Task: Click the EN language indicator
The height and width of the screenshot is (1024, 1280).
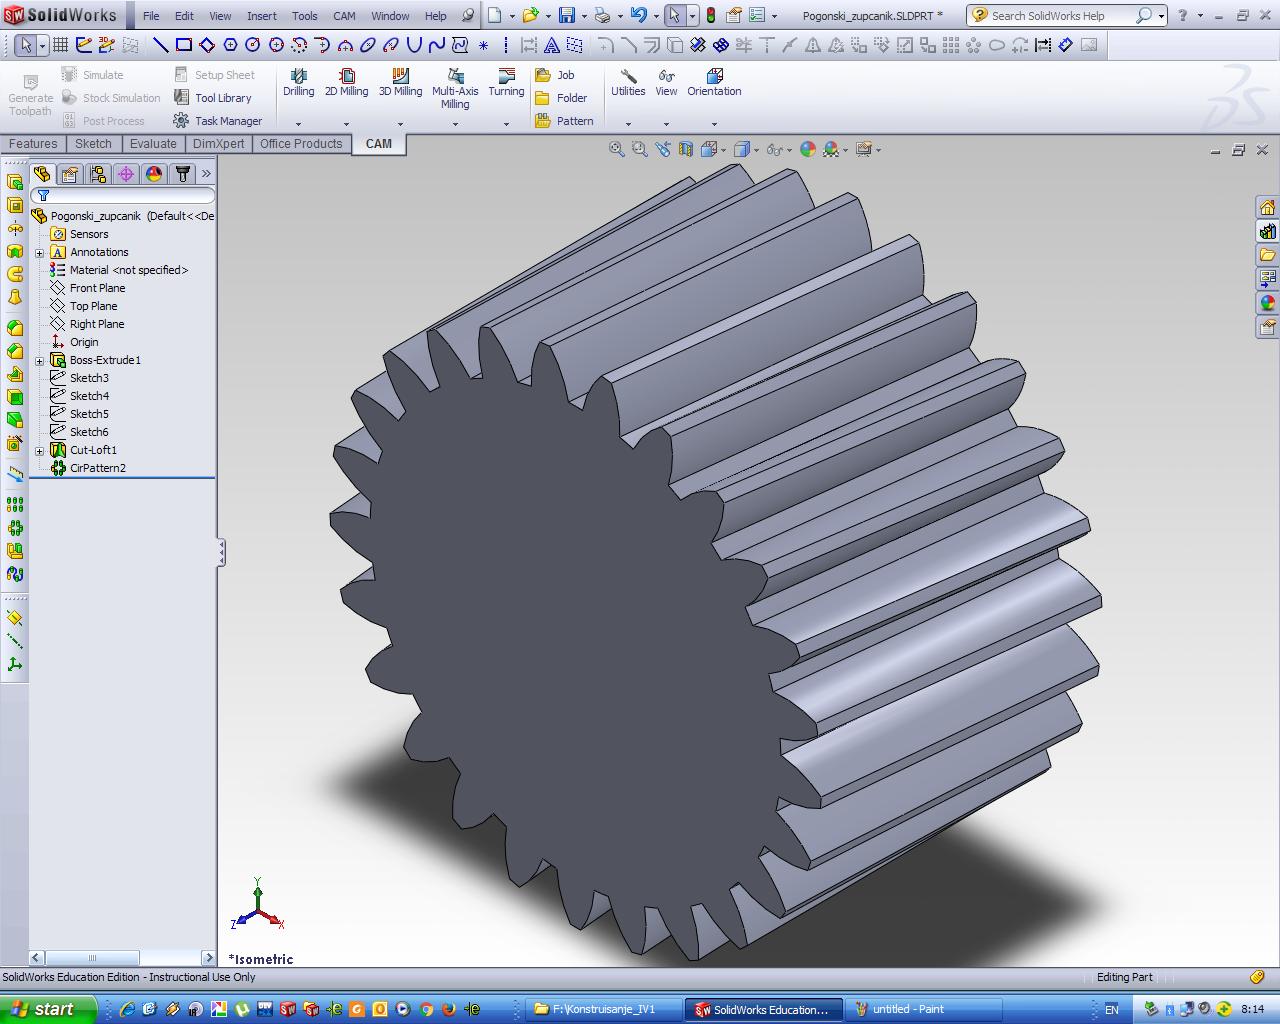Action: point(1111,1009)
